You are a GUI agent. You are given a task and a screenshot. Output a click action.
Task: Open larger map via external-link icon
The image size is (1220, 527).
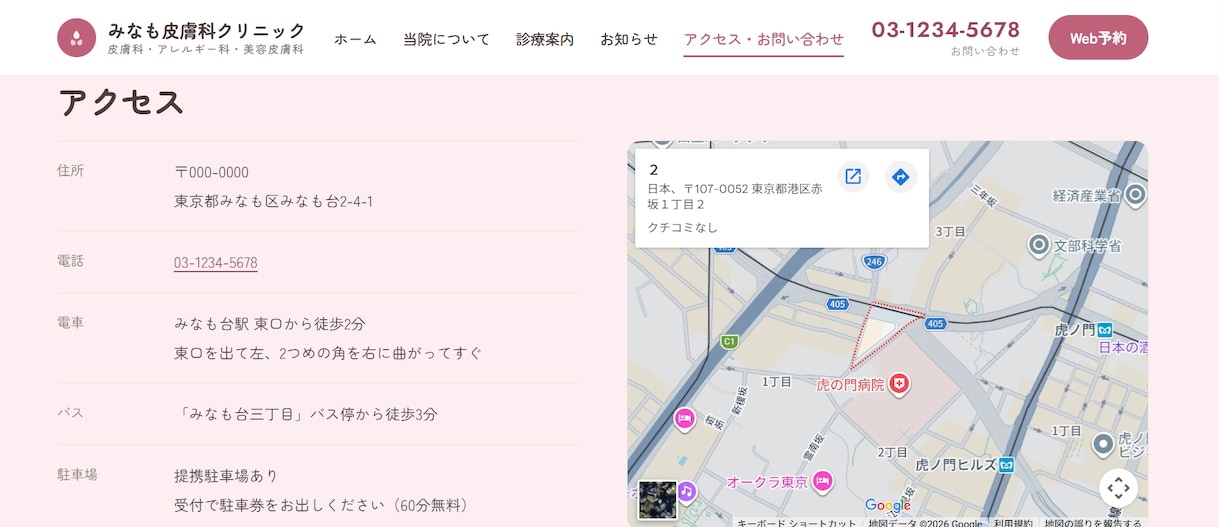click(x=853, y=177)
